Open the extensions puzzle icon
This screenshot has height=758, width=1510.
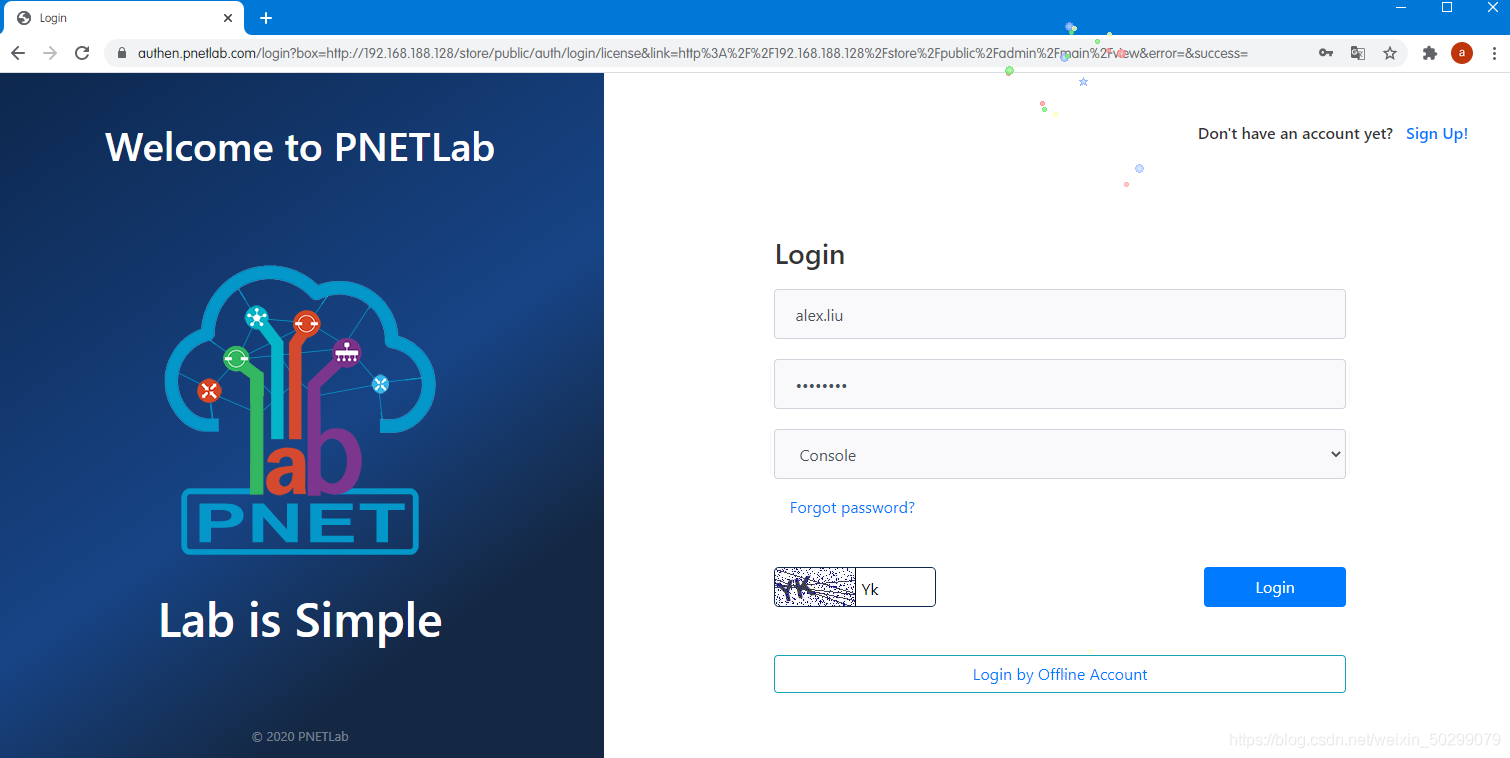click(1430, 53)
